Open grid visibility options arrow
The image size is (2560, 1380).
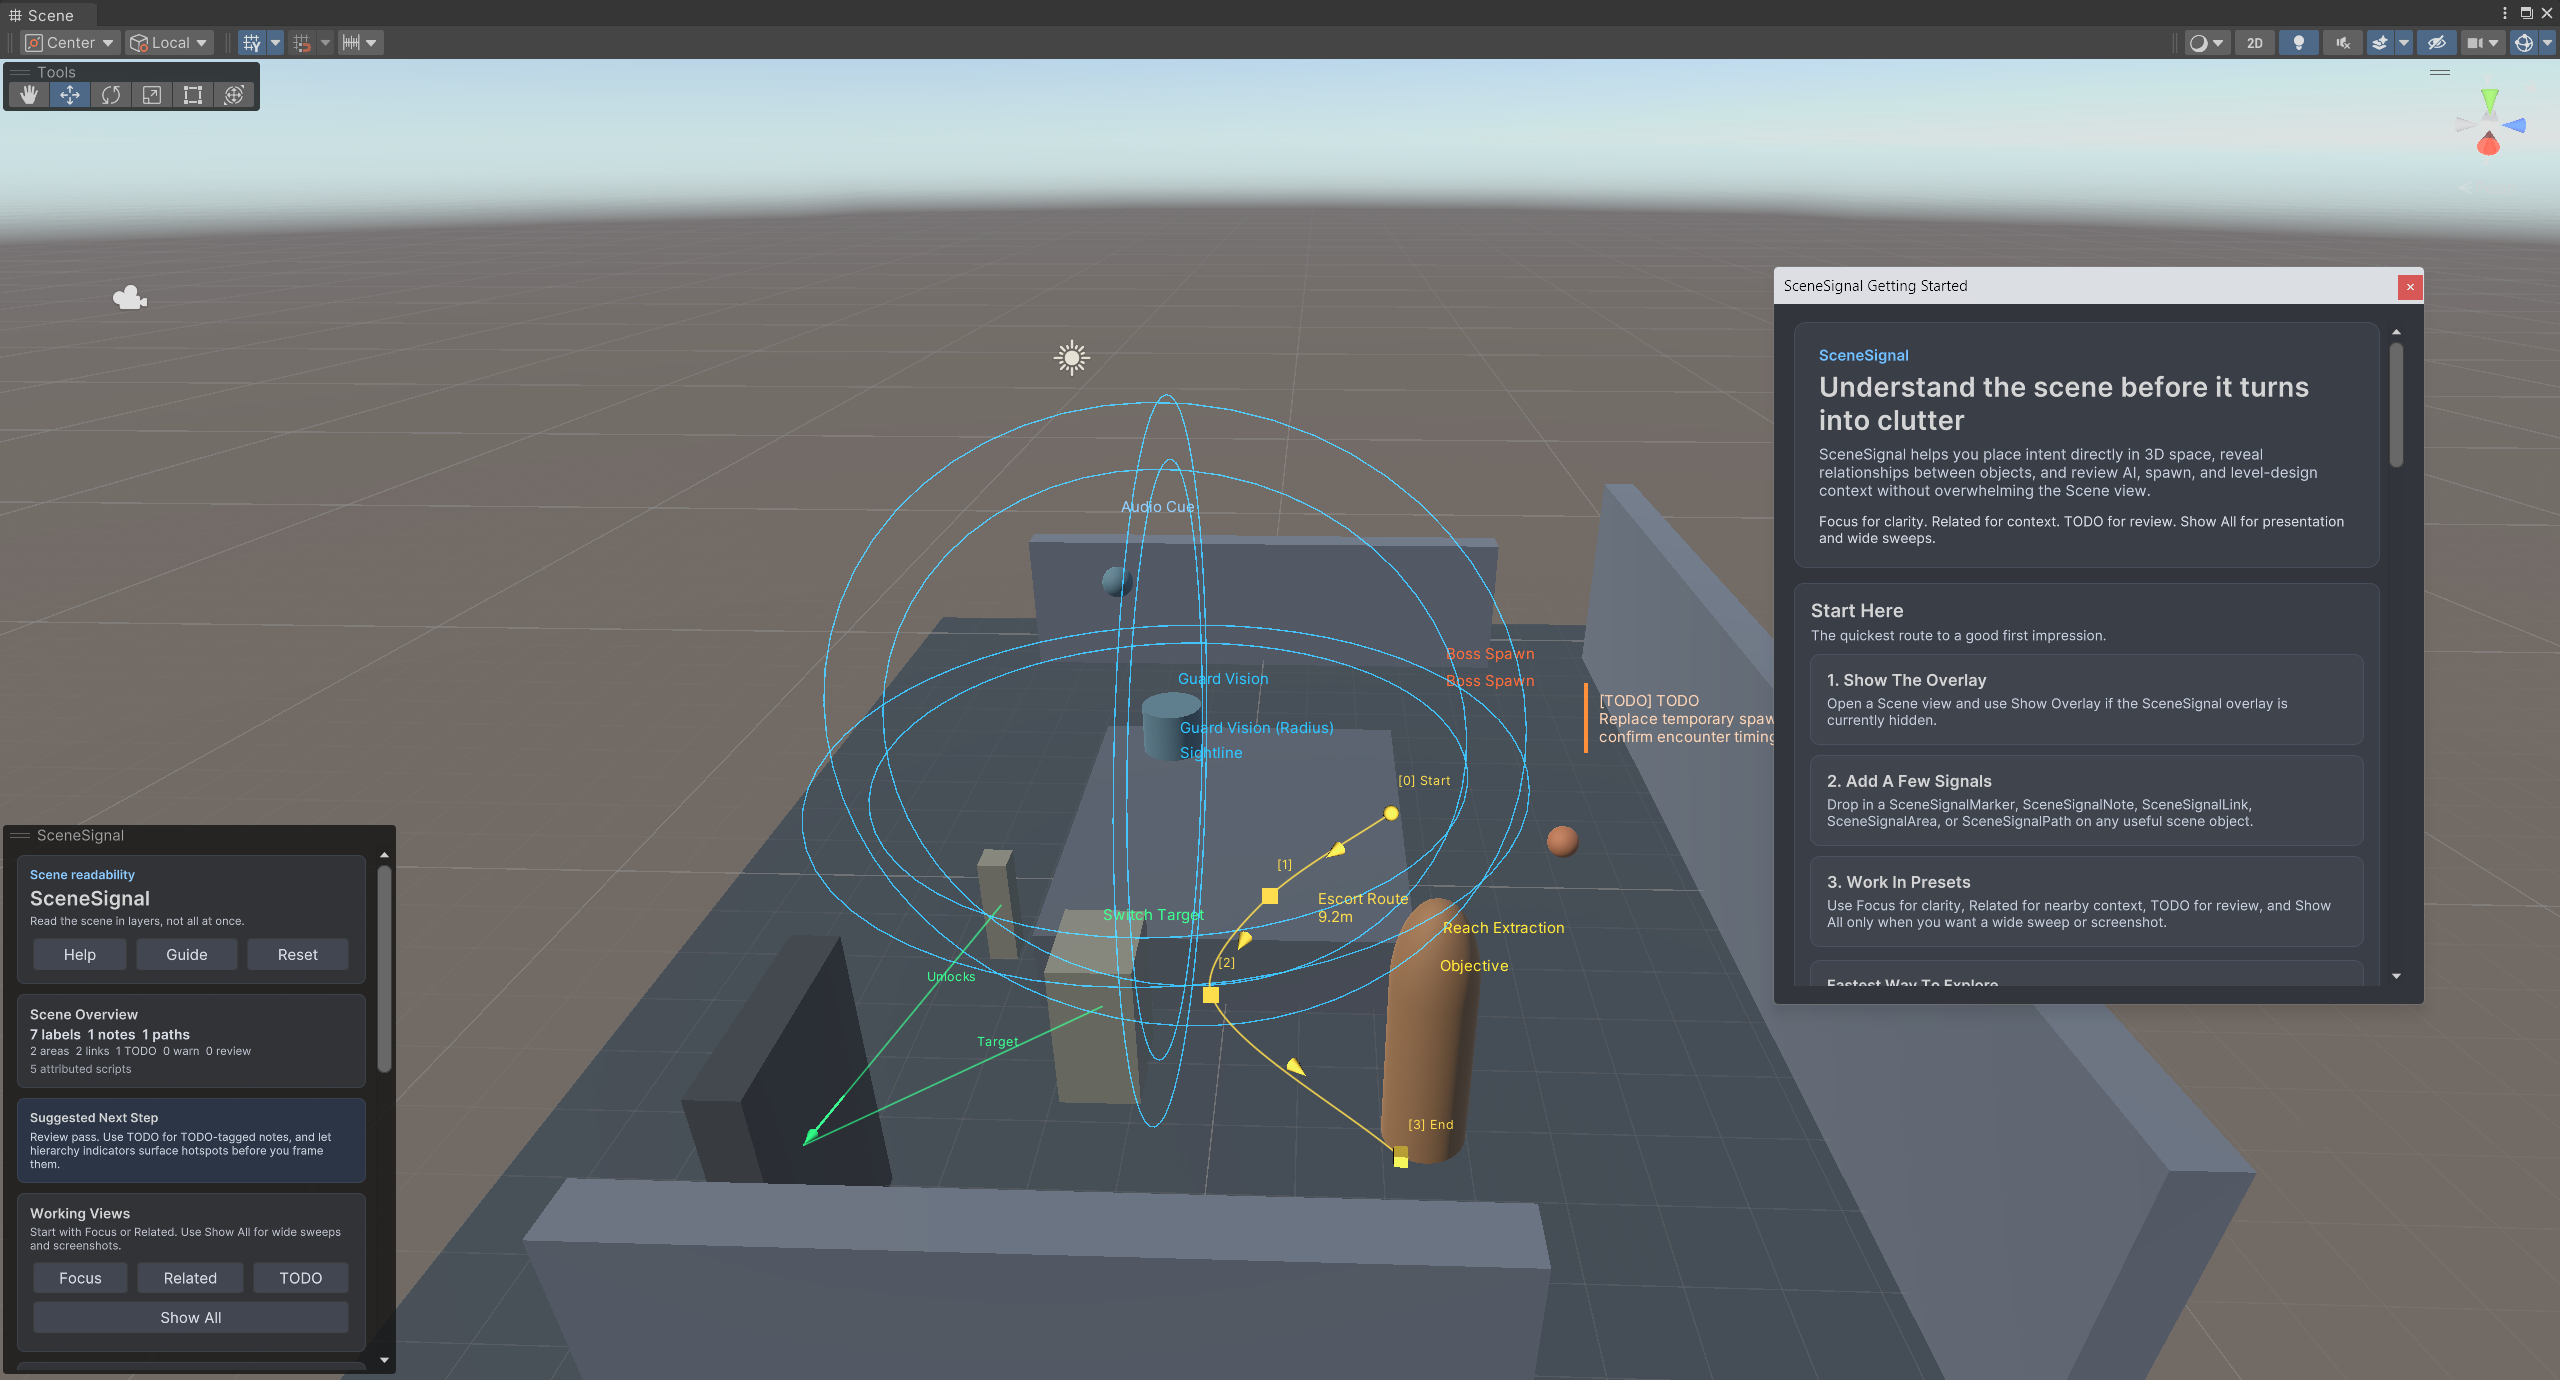tap(275, 42)
